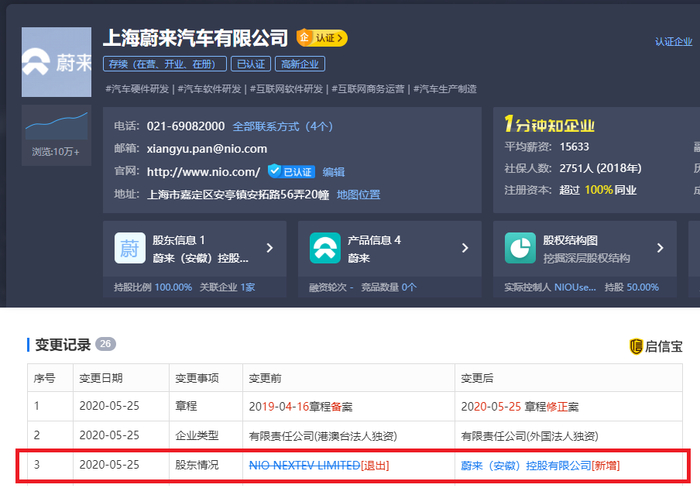Viewport: 700px width, 499px height.
Task: Click the average salary value 15633
Action: tap(574, 147)
